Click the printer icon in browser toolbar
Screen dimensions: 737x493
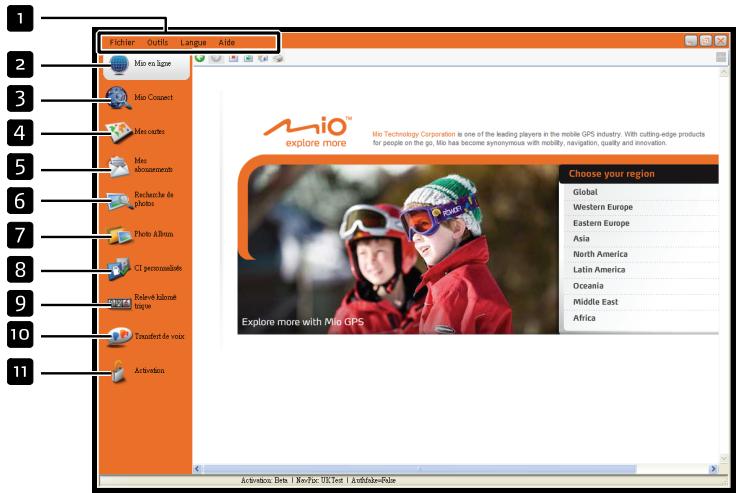pyautogui.click(x=278, y=58)
